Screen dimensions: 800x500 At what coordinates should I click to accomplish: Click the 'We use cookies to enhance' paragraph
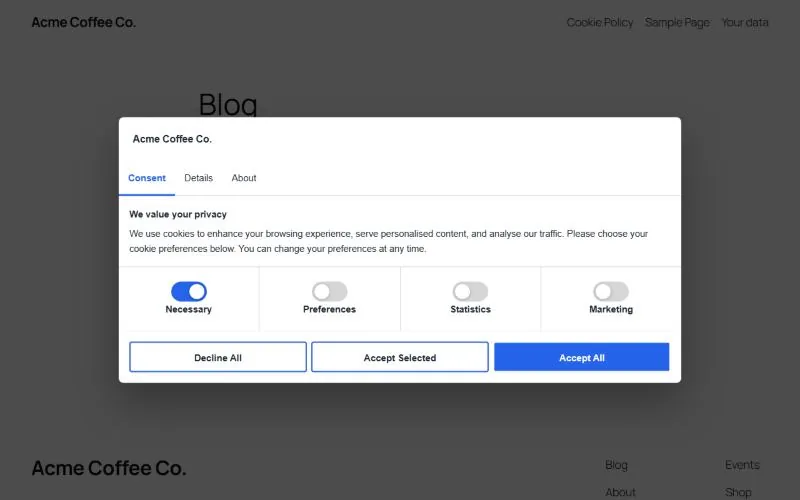point(388,241)
